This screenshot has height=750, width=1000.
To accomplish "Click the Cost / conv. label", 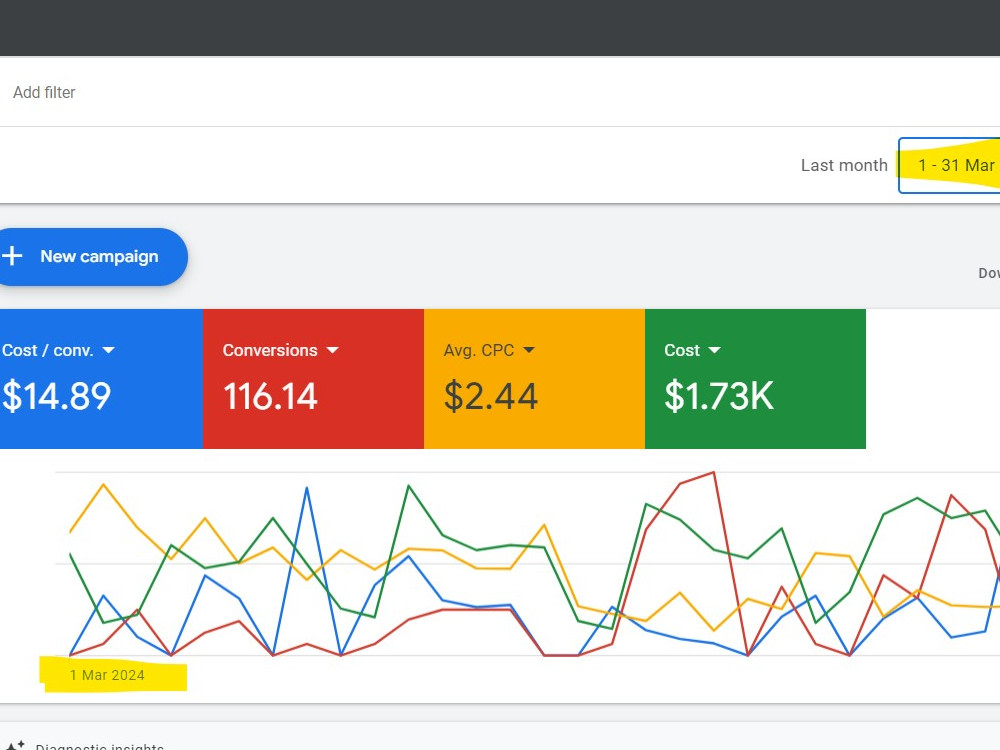I will click(x=48, y=350).
